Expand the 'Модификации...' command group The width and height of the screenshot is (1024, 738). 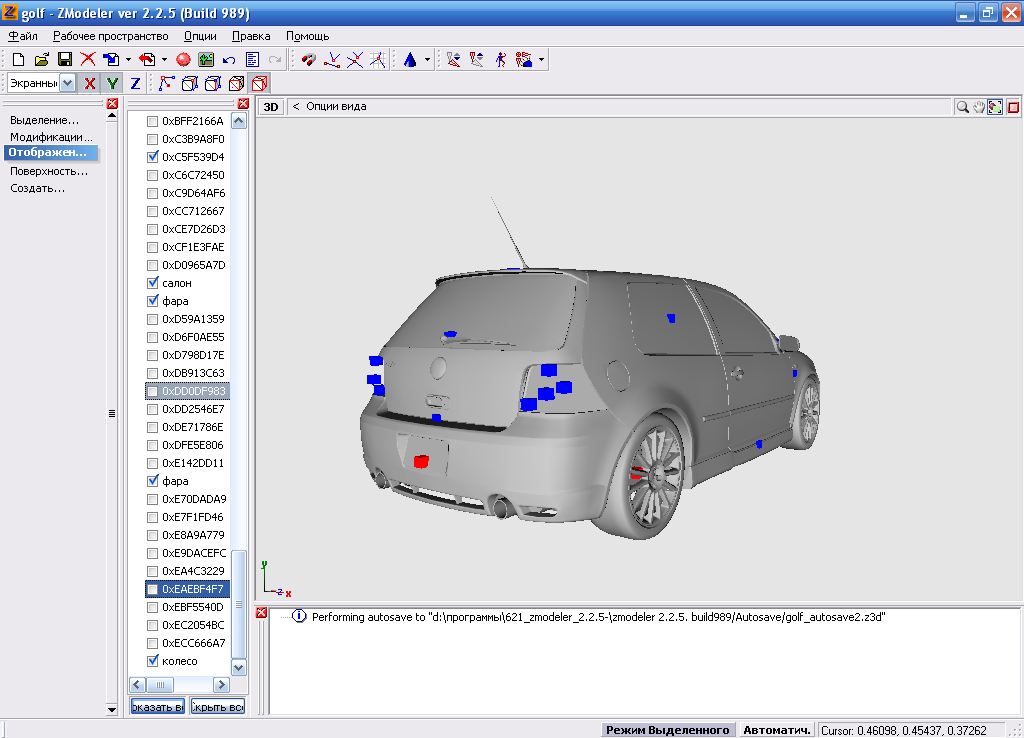(x=52, y=137)
